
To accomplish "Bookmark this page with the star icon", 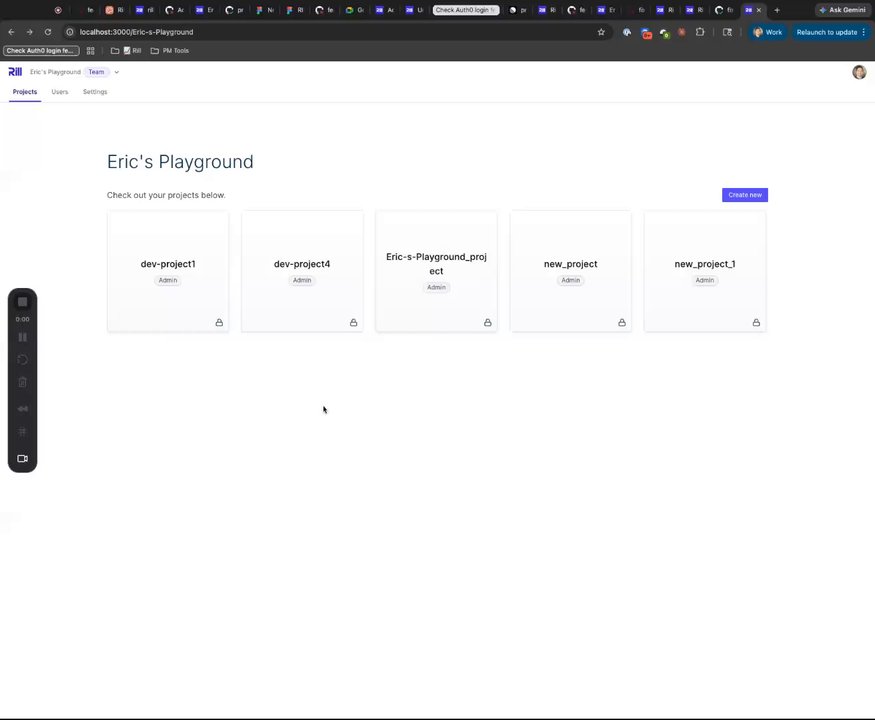I will tap(601, 32).
